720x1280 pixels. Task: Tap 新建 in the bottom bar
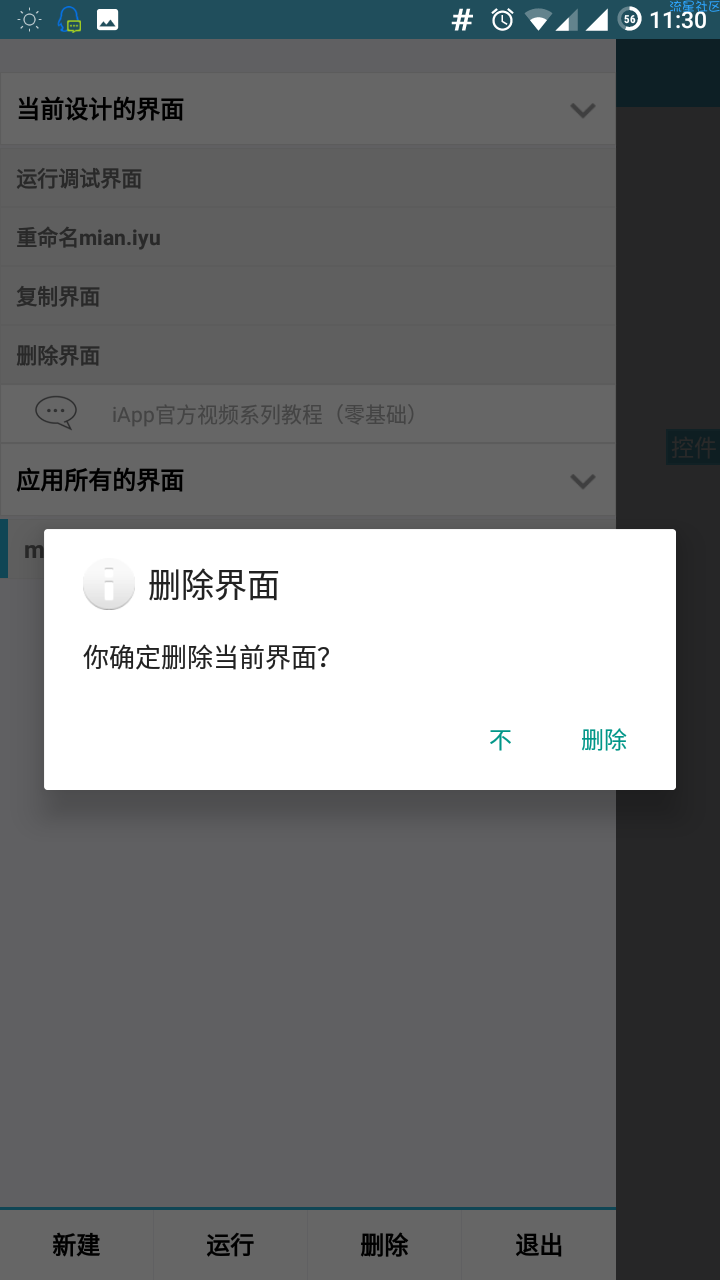tap(77, 1245)
